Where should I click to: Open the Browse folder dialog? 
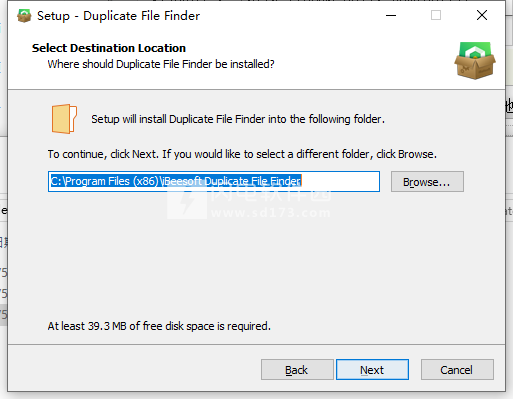point(427,182)
